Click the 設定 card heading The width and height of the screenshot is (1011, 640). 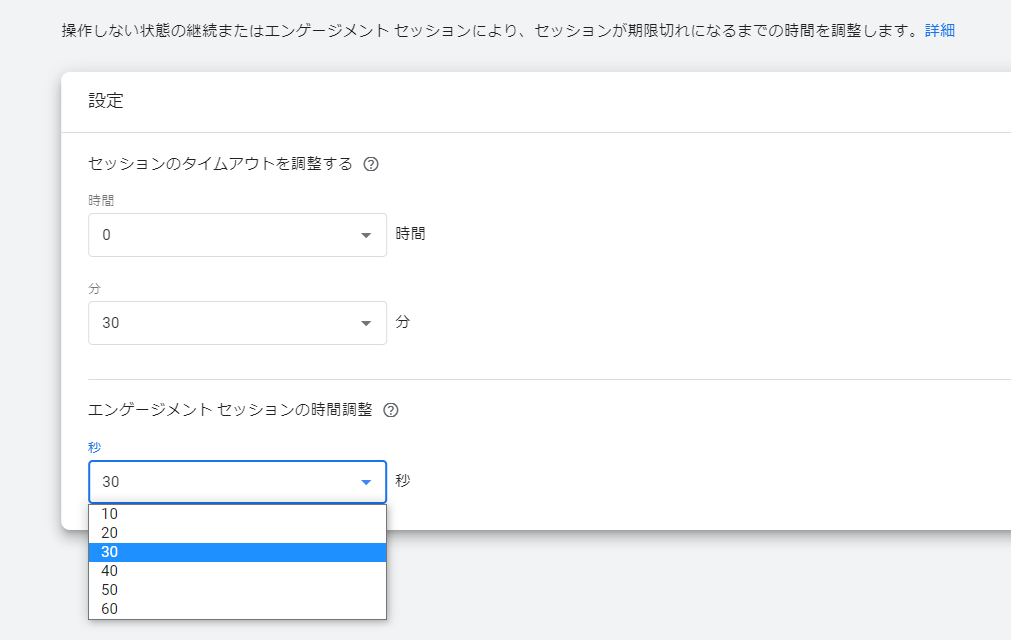pyautogui.click(x=106, y=101)
